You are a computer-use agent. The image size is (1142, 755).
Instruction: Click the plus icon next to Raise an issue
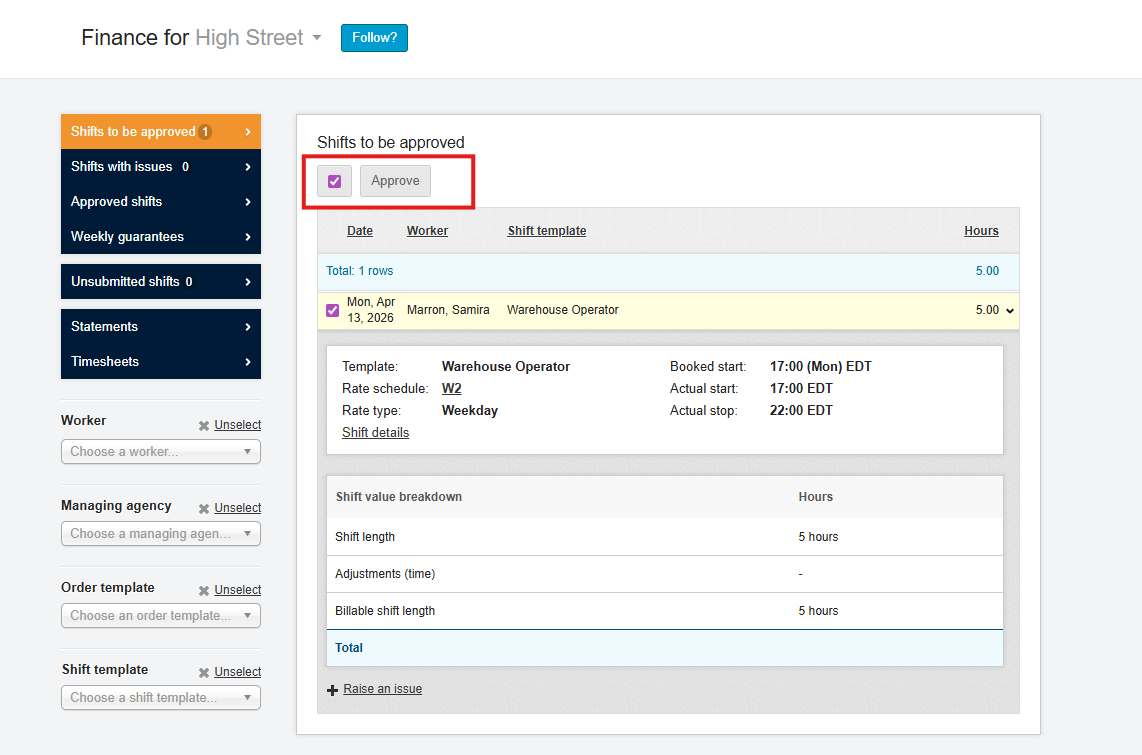click(x=333, y=690)
